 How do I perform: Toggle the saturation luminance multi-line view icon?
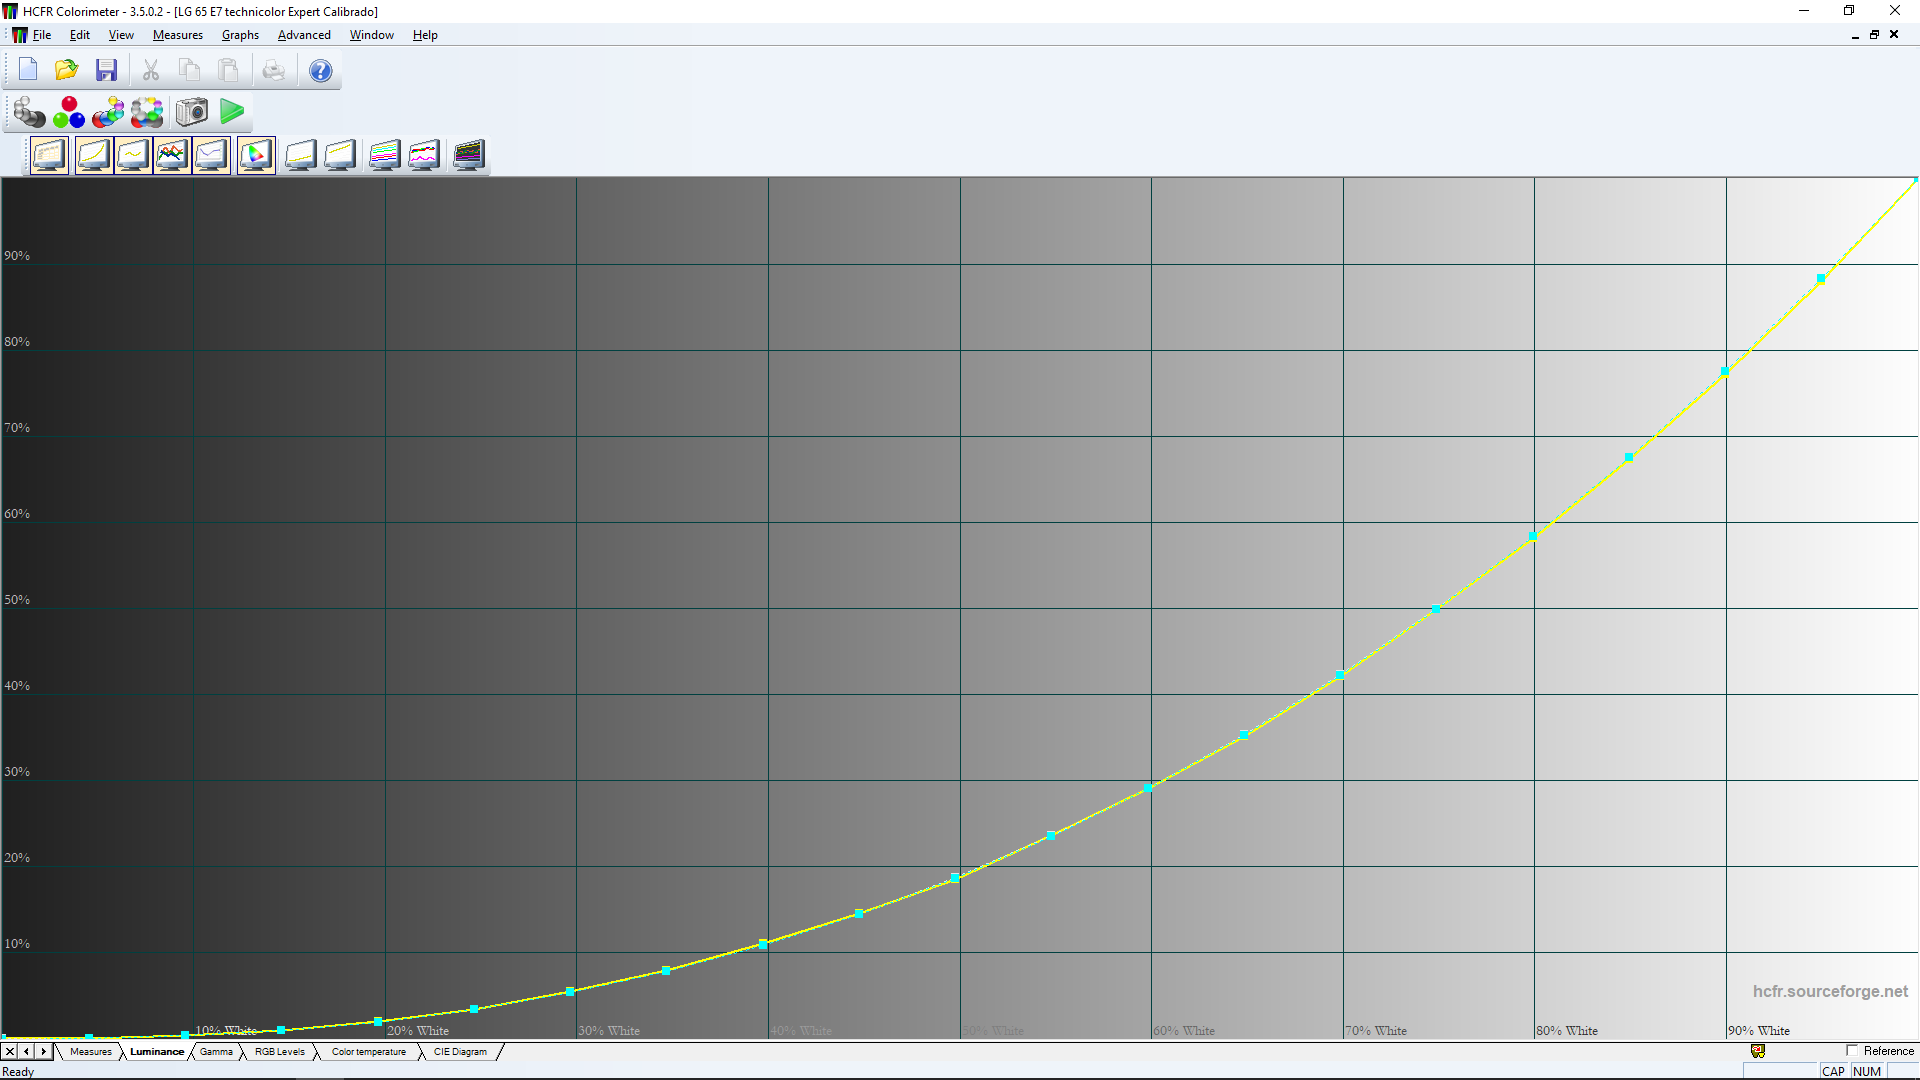[384, 155]
